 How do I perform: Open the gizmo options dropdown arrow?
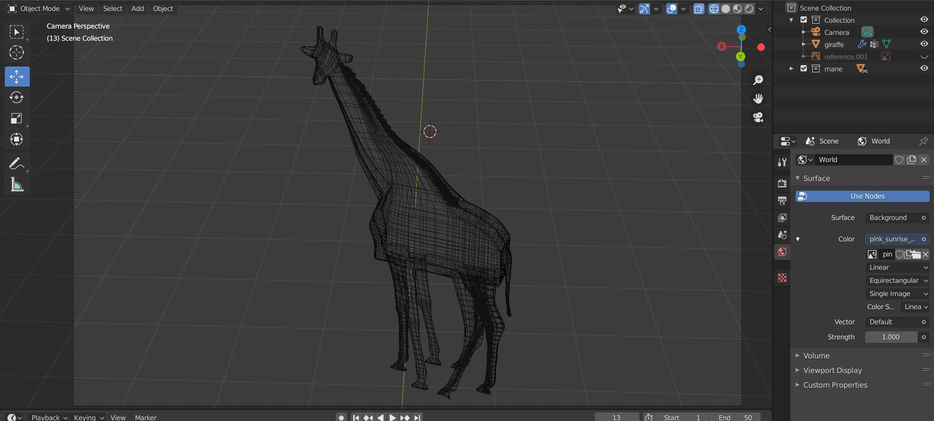[x=656, y=9]
